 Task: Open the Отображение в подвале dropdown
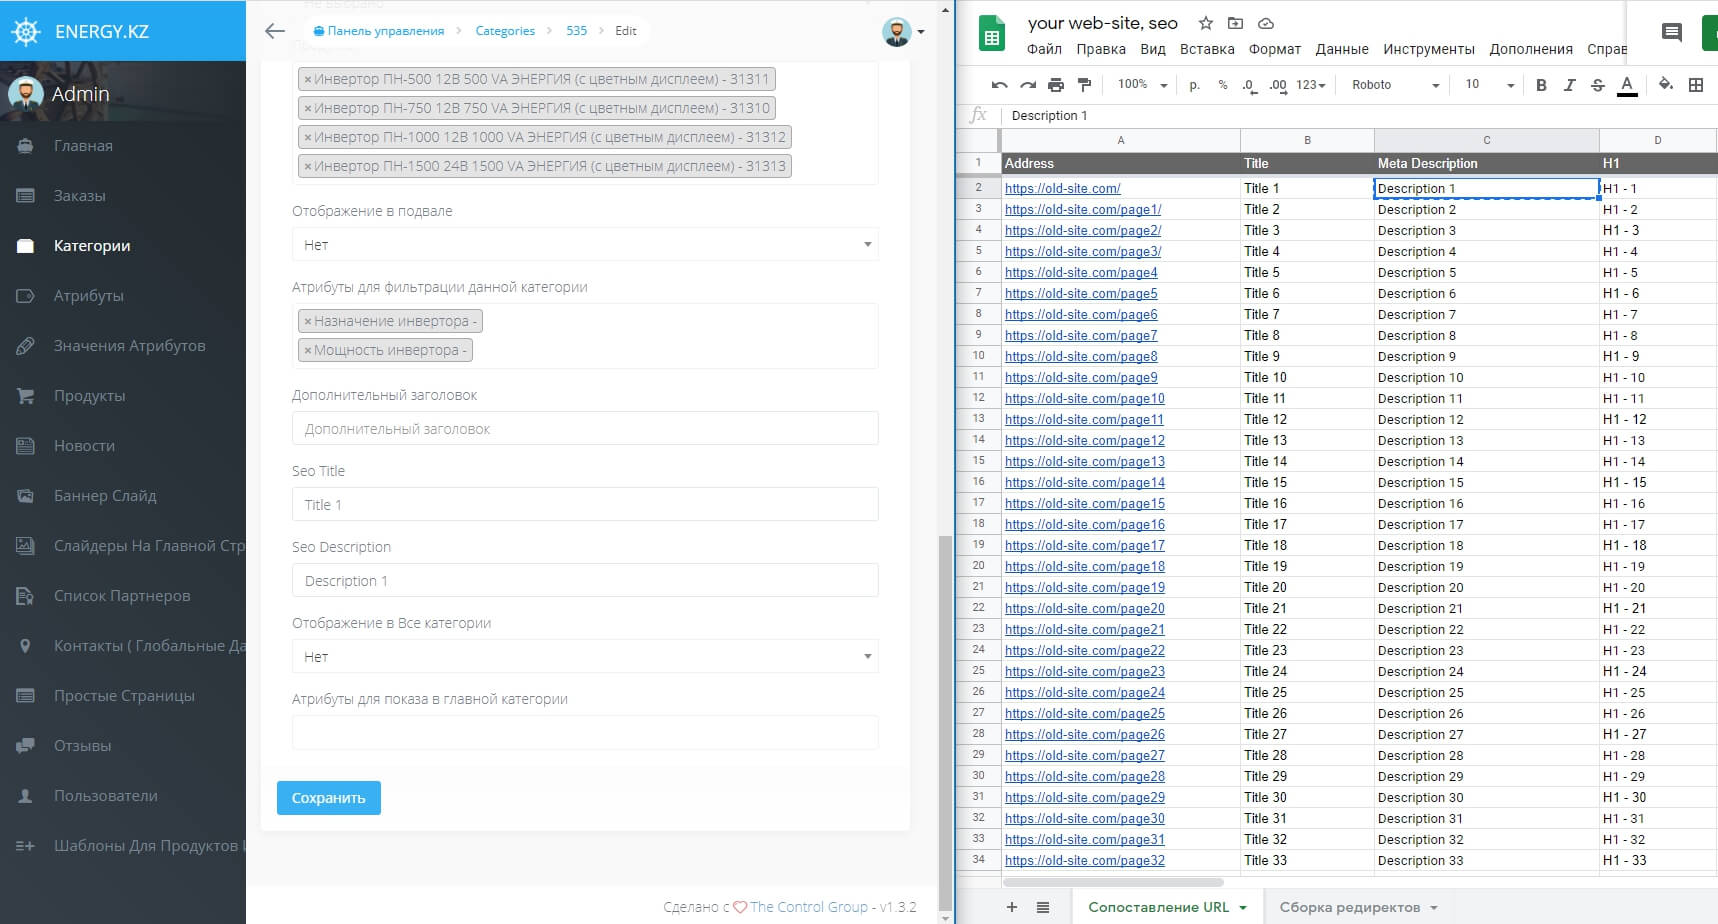pos(585,244)
